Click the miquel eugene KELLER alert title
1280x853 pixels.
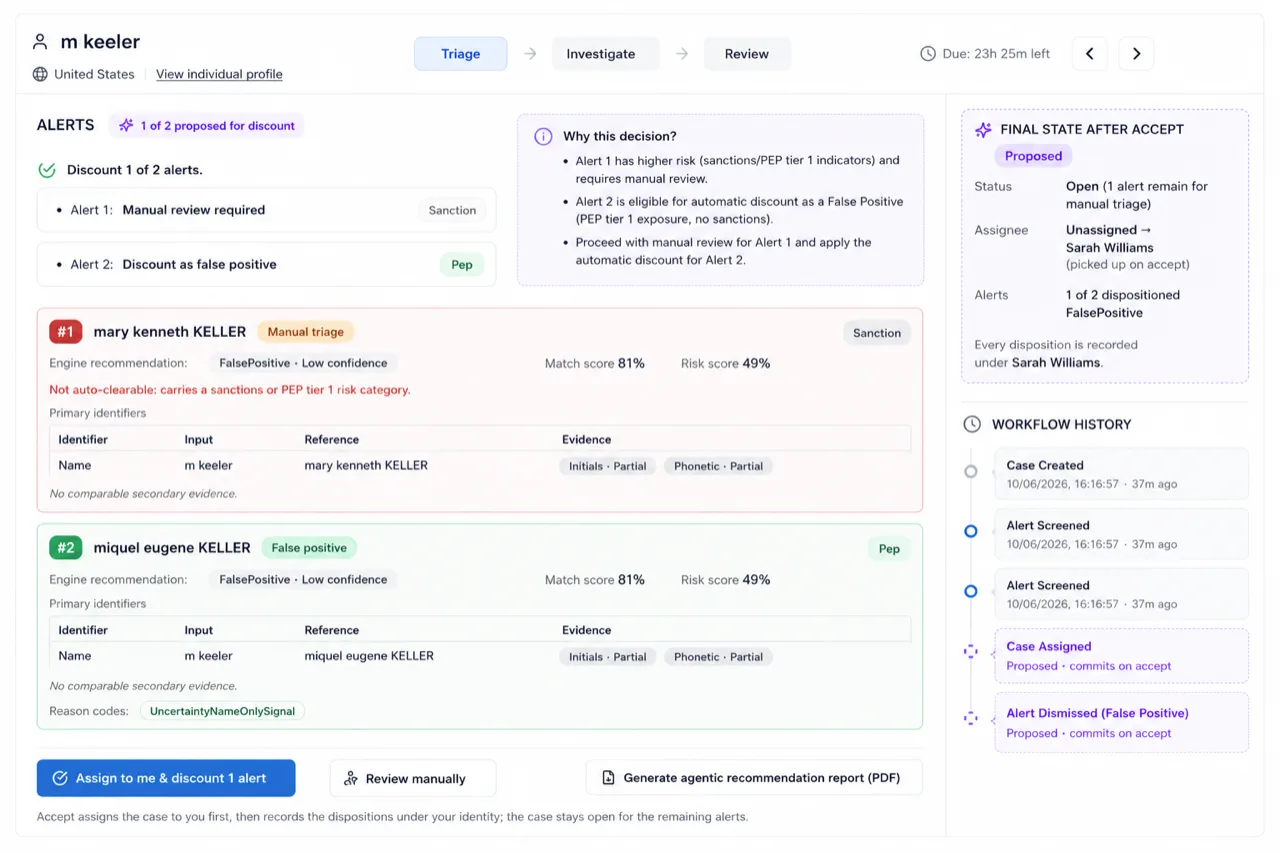click(172, 548)
